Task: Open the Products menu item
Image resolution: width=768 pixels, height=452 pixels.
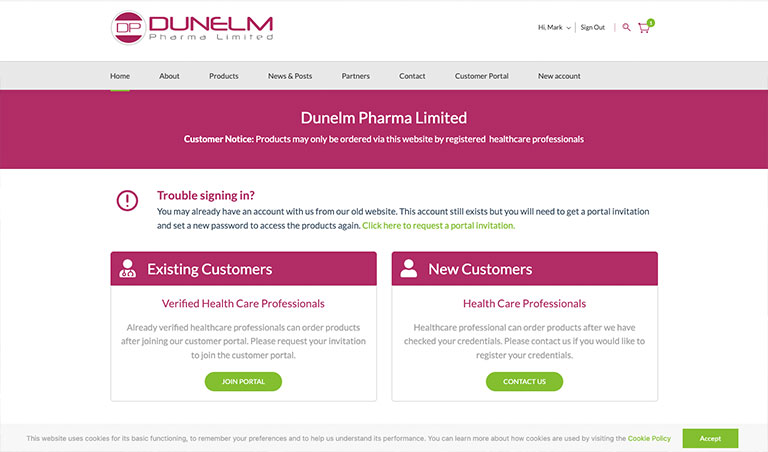Action: [x=224, y=76]
